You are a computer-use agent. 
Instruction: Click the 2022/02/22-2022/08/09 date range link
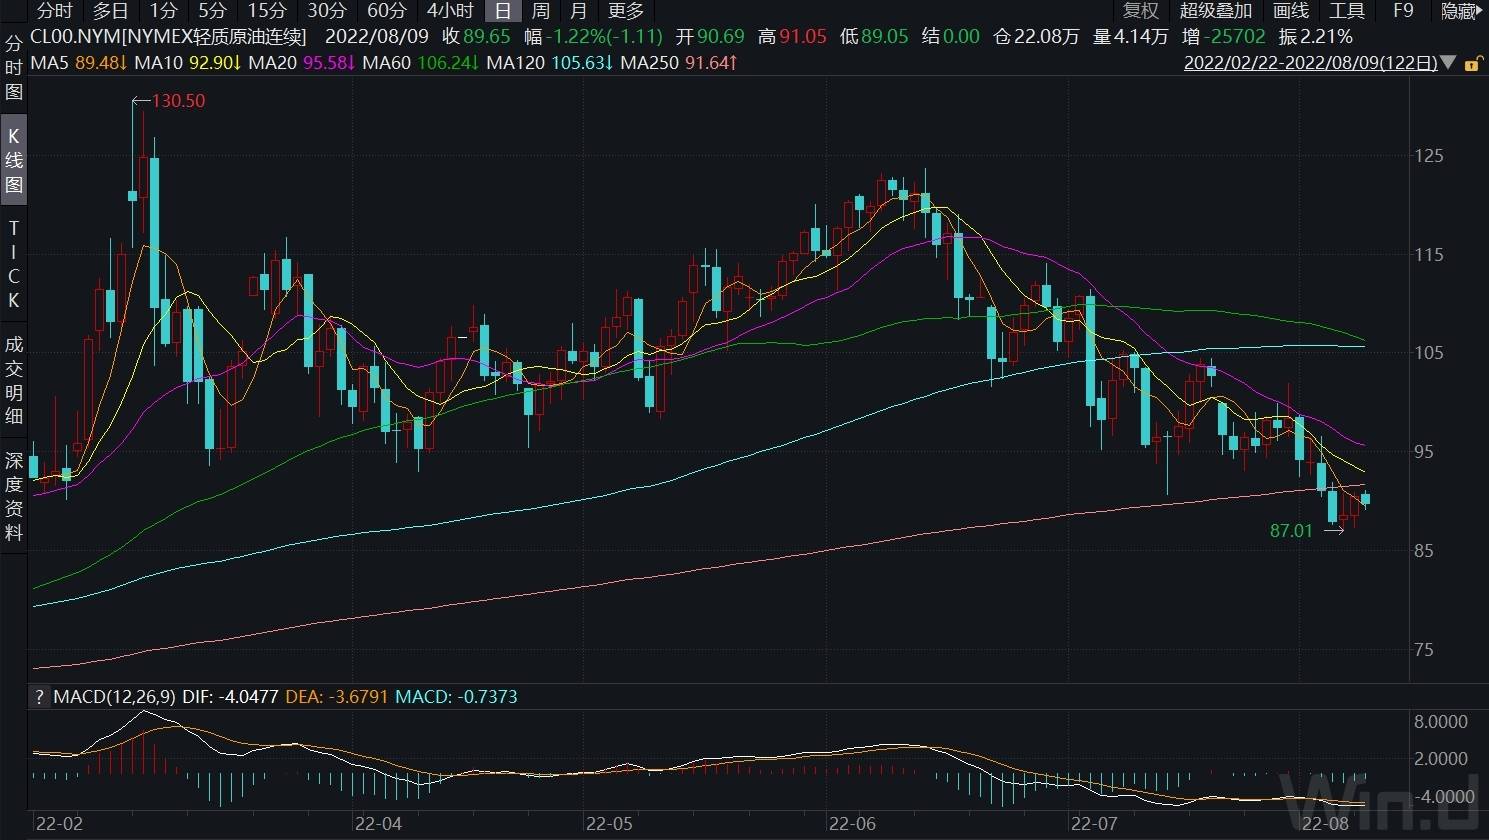(1309, 63)
